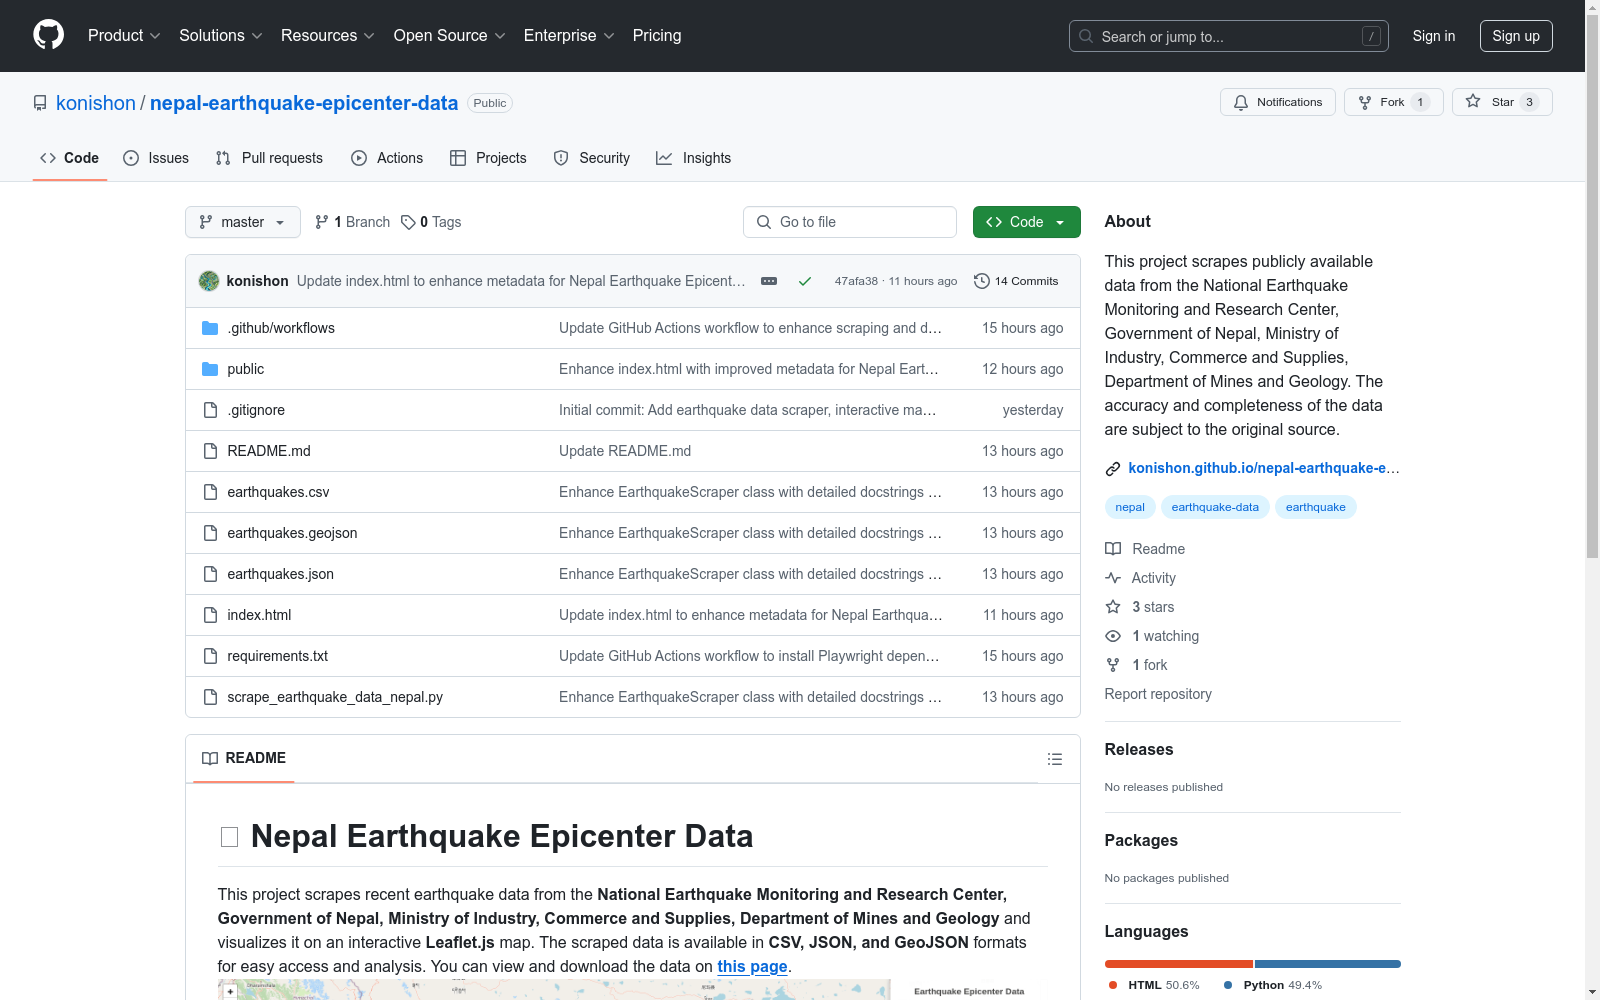Open the master branch selector dropdown
Screen dimensions: 1600x1000
[243, 222]
